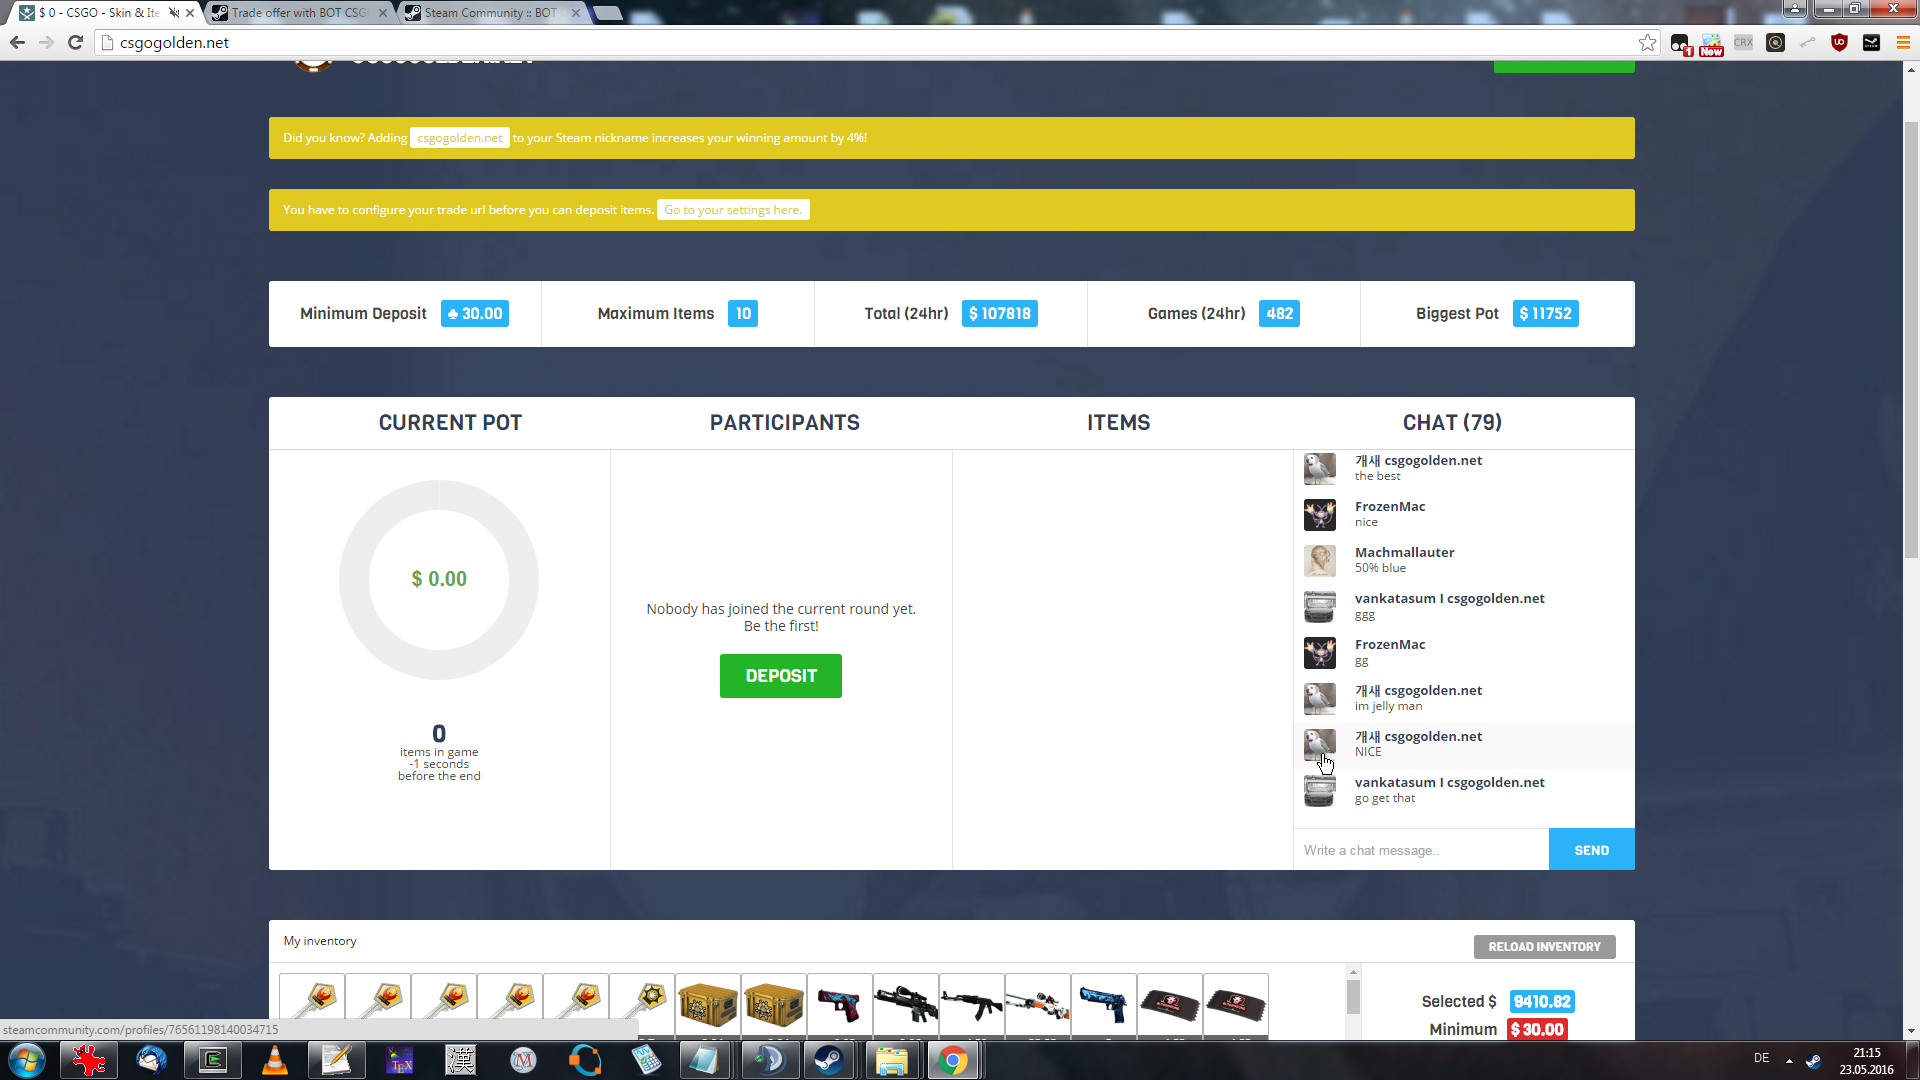This screenshot has height=1080, width=1920.
Task: Follow the 'Go to your settings here' link
Action: pyautogui.click(x=732, y=210)
